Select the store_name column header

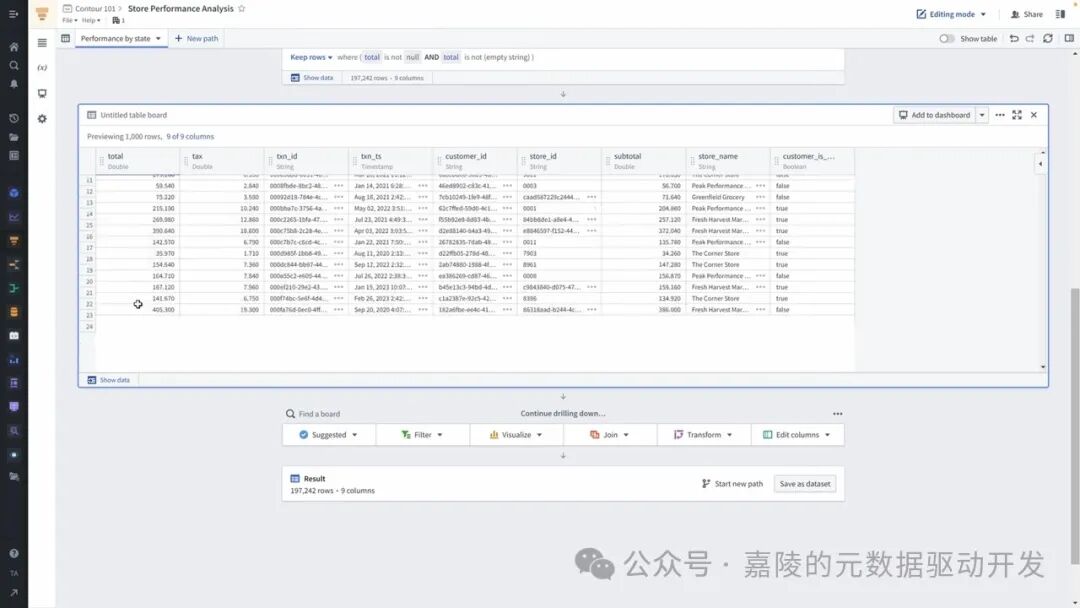(729, 161)
